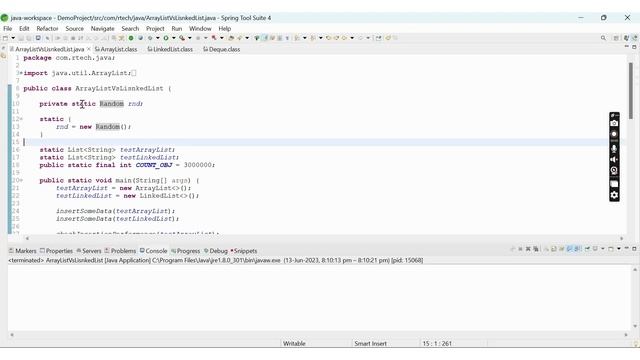Click the recorder speaker volume icon
The height and width of the screenshot is (360, 640).
tap(614, 160)
